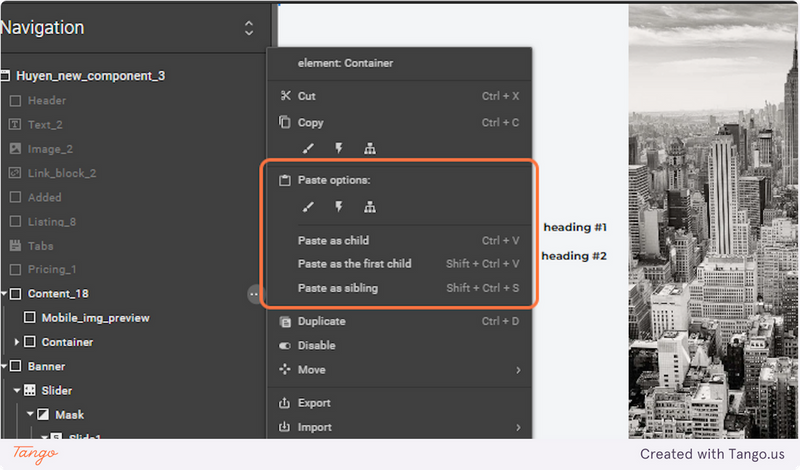Viewport: 800px width, 470px height.
Task: Paste styles using brush icon in Paste options
Action: click(308, 207)
